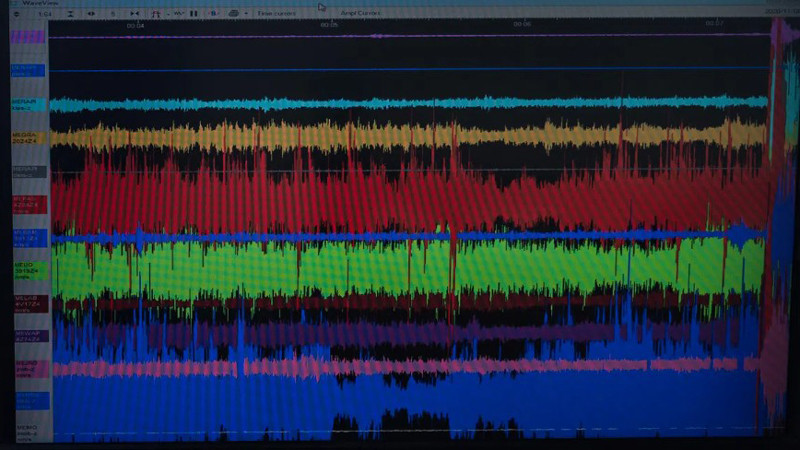Click the waveform filter icon
The height and width of the screenshot is (450, 800).
pyautogui.click(x=178, y=13)
